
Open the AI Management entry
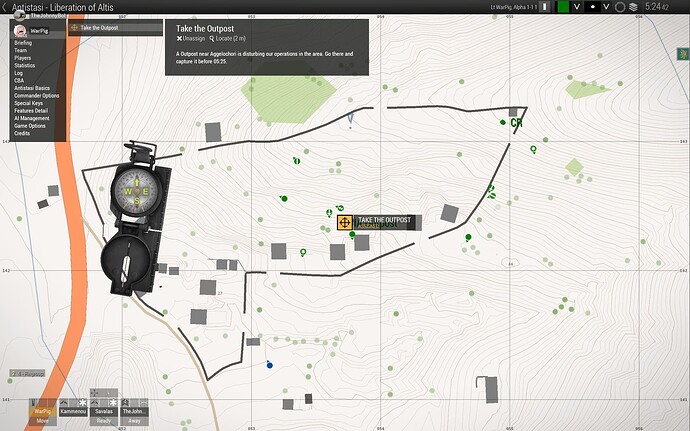32,118
